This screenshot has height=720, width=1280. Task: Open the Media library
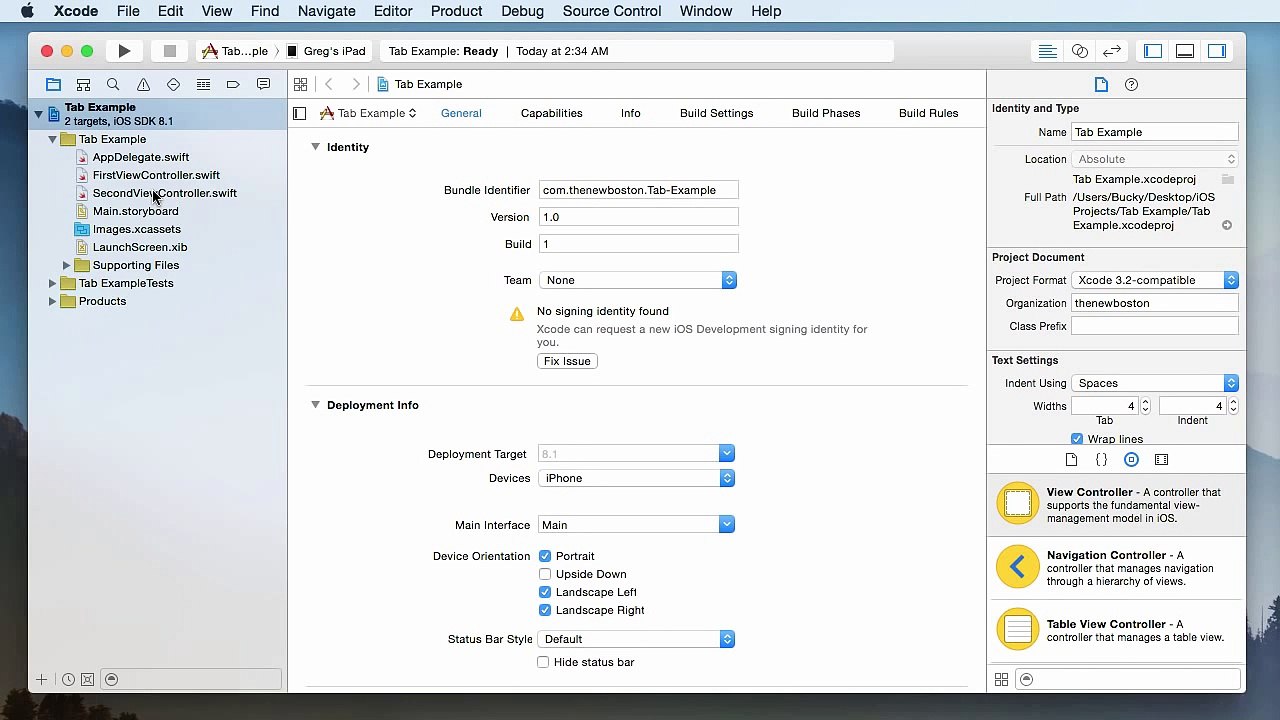click(x=1161, y=460)
